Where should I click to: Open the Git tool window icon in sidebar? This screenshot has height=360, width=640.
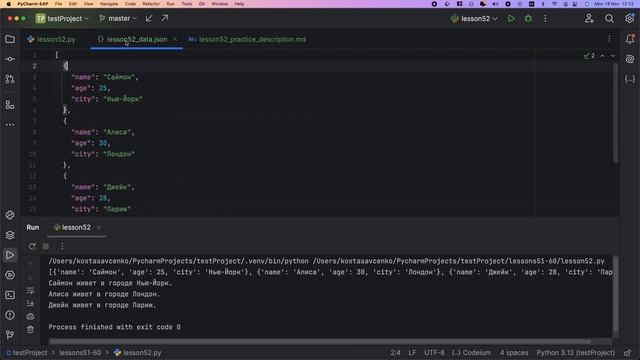(10, 335)
